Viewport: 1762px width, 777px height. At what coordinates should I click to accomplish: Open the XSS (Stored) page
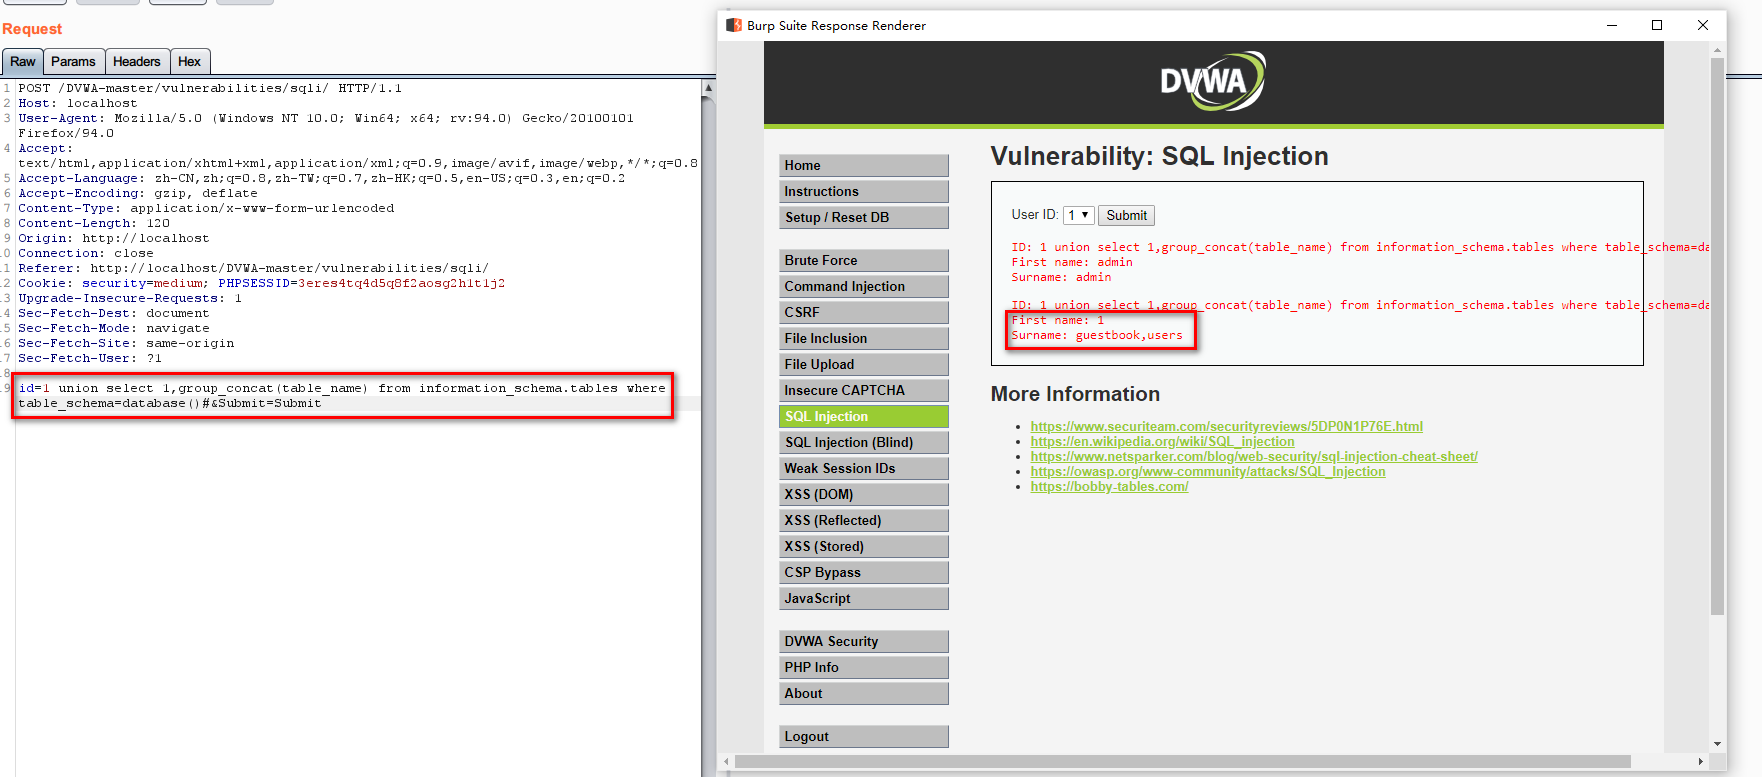click(864, 547)
